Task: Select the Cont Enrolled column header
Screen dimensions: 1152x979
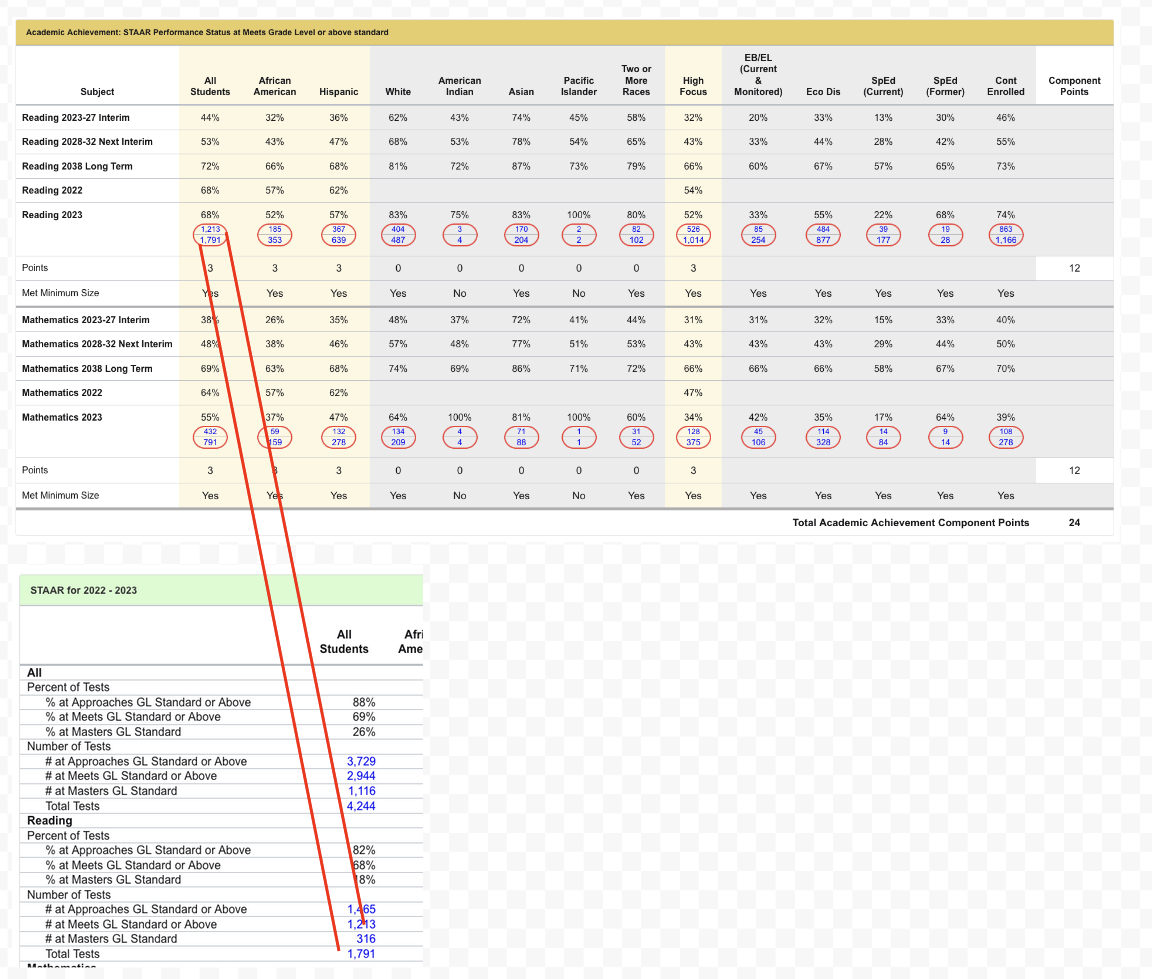Action: (x=1006, y=86)
